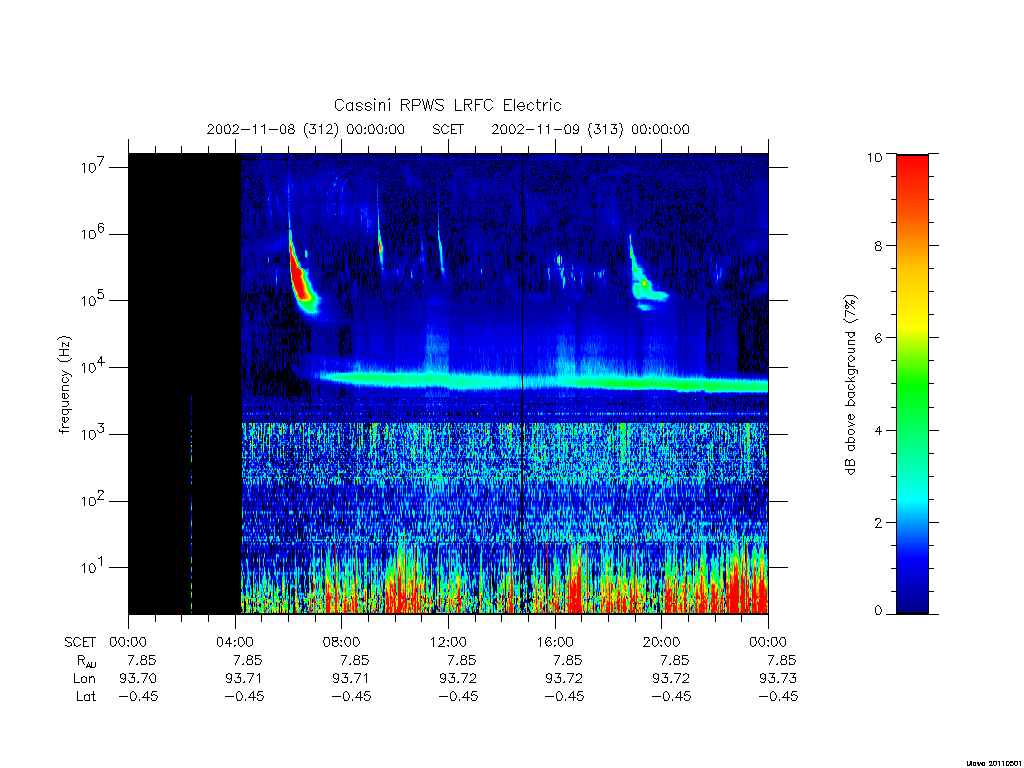Click the "SCET" row label below the plot

pos(80,642)
